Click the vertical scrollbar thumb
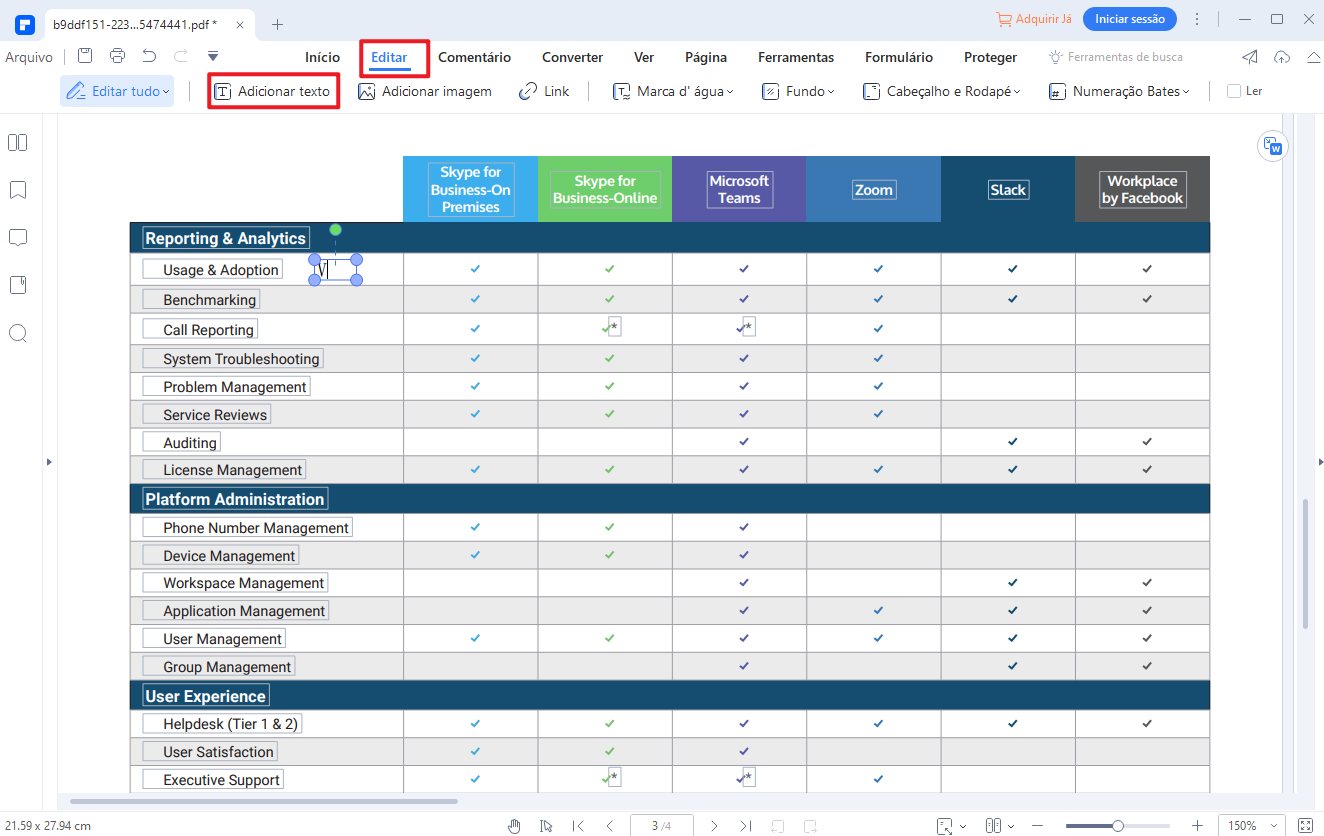The width and height of the screenshot is (1324, 836). [1305, 564]
